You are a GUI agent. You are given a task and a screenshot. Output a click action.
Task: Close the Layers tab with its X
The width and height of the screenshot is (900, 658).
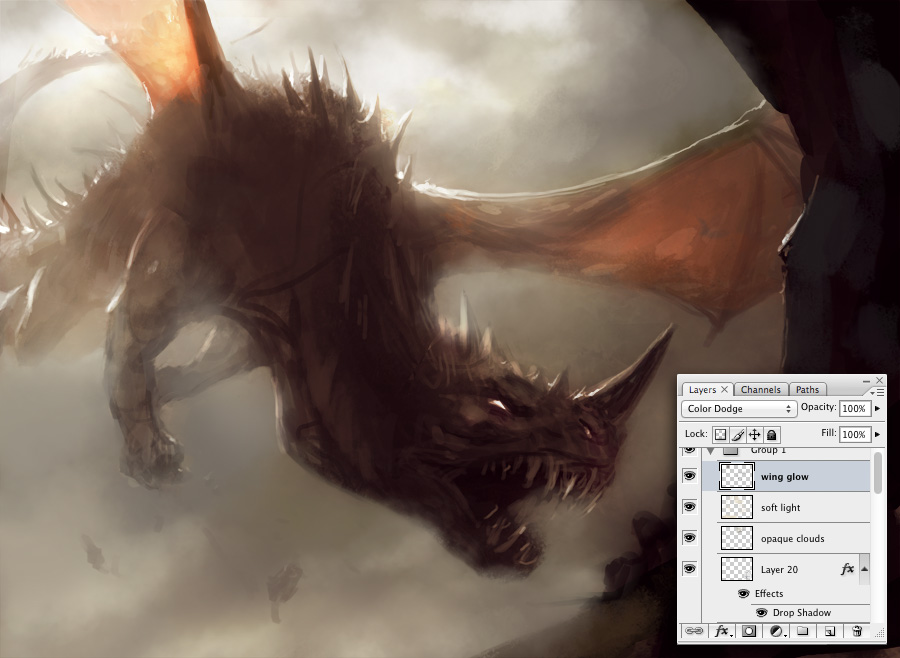pyautogui.click(x=724, y=389)
